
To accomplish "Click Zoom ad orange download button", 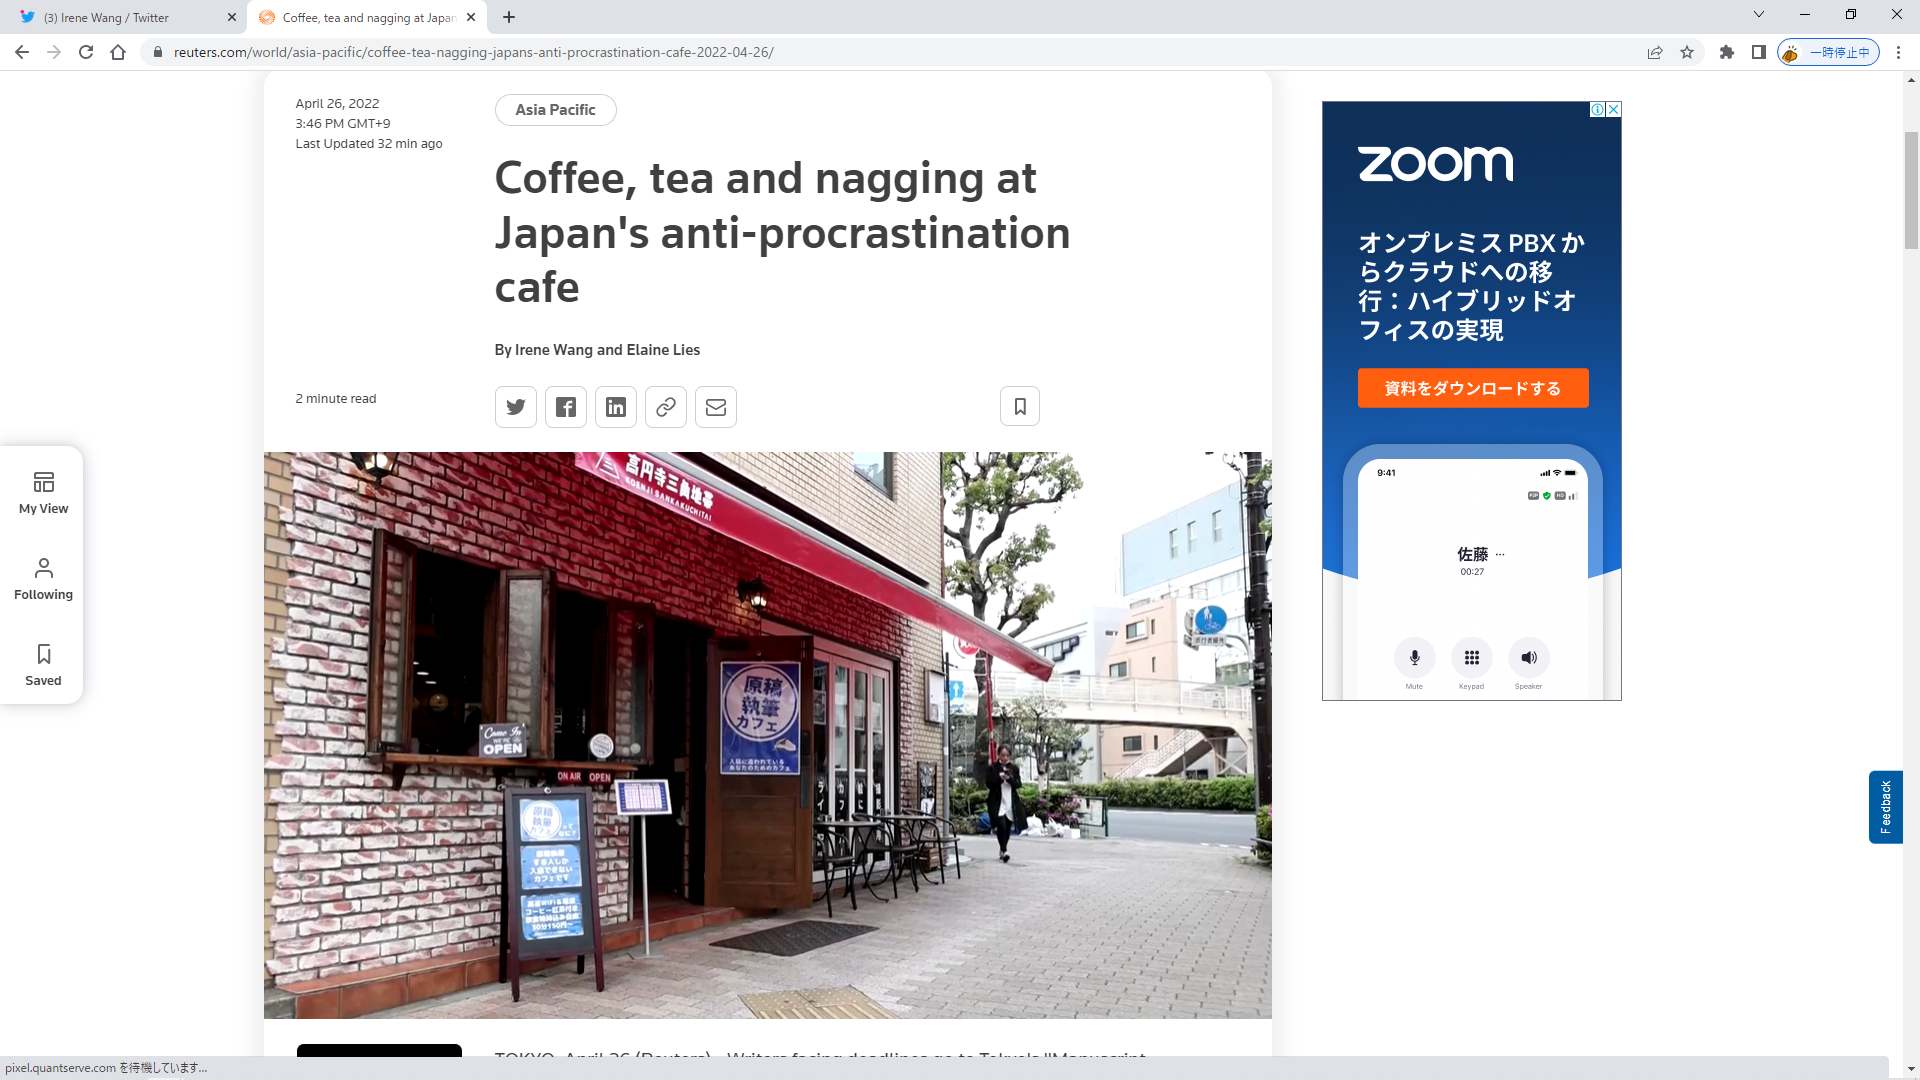I will point(1472,388).
